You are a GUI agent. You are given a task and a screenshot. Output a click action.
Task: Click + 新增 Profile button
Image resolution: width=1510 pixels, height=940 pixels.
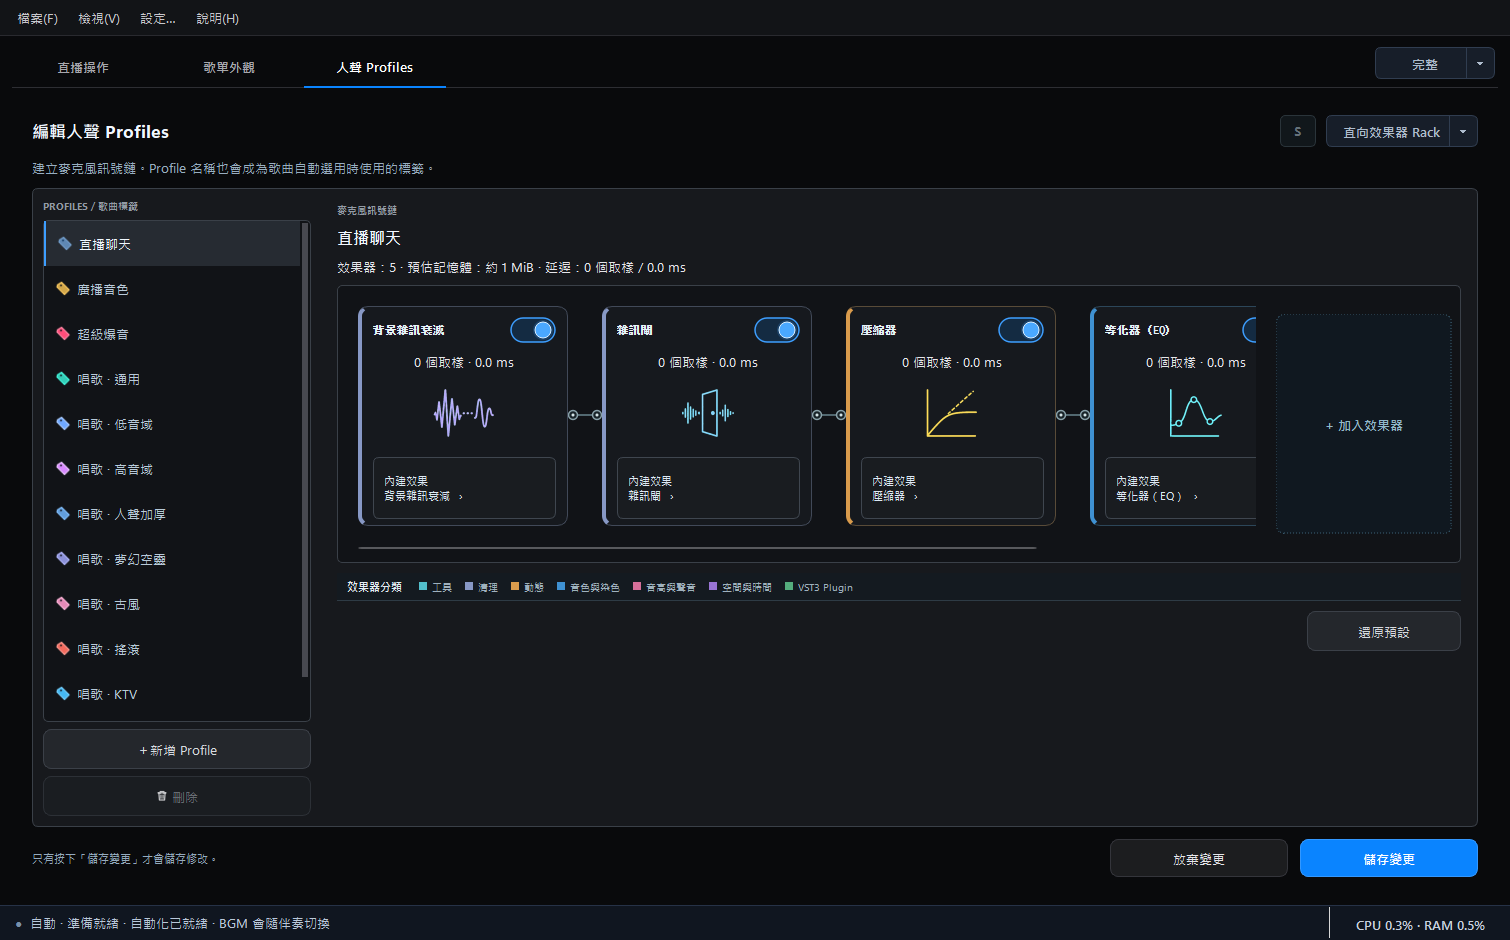[x=177, y=749]
